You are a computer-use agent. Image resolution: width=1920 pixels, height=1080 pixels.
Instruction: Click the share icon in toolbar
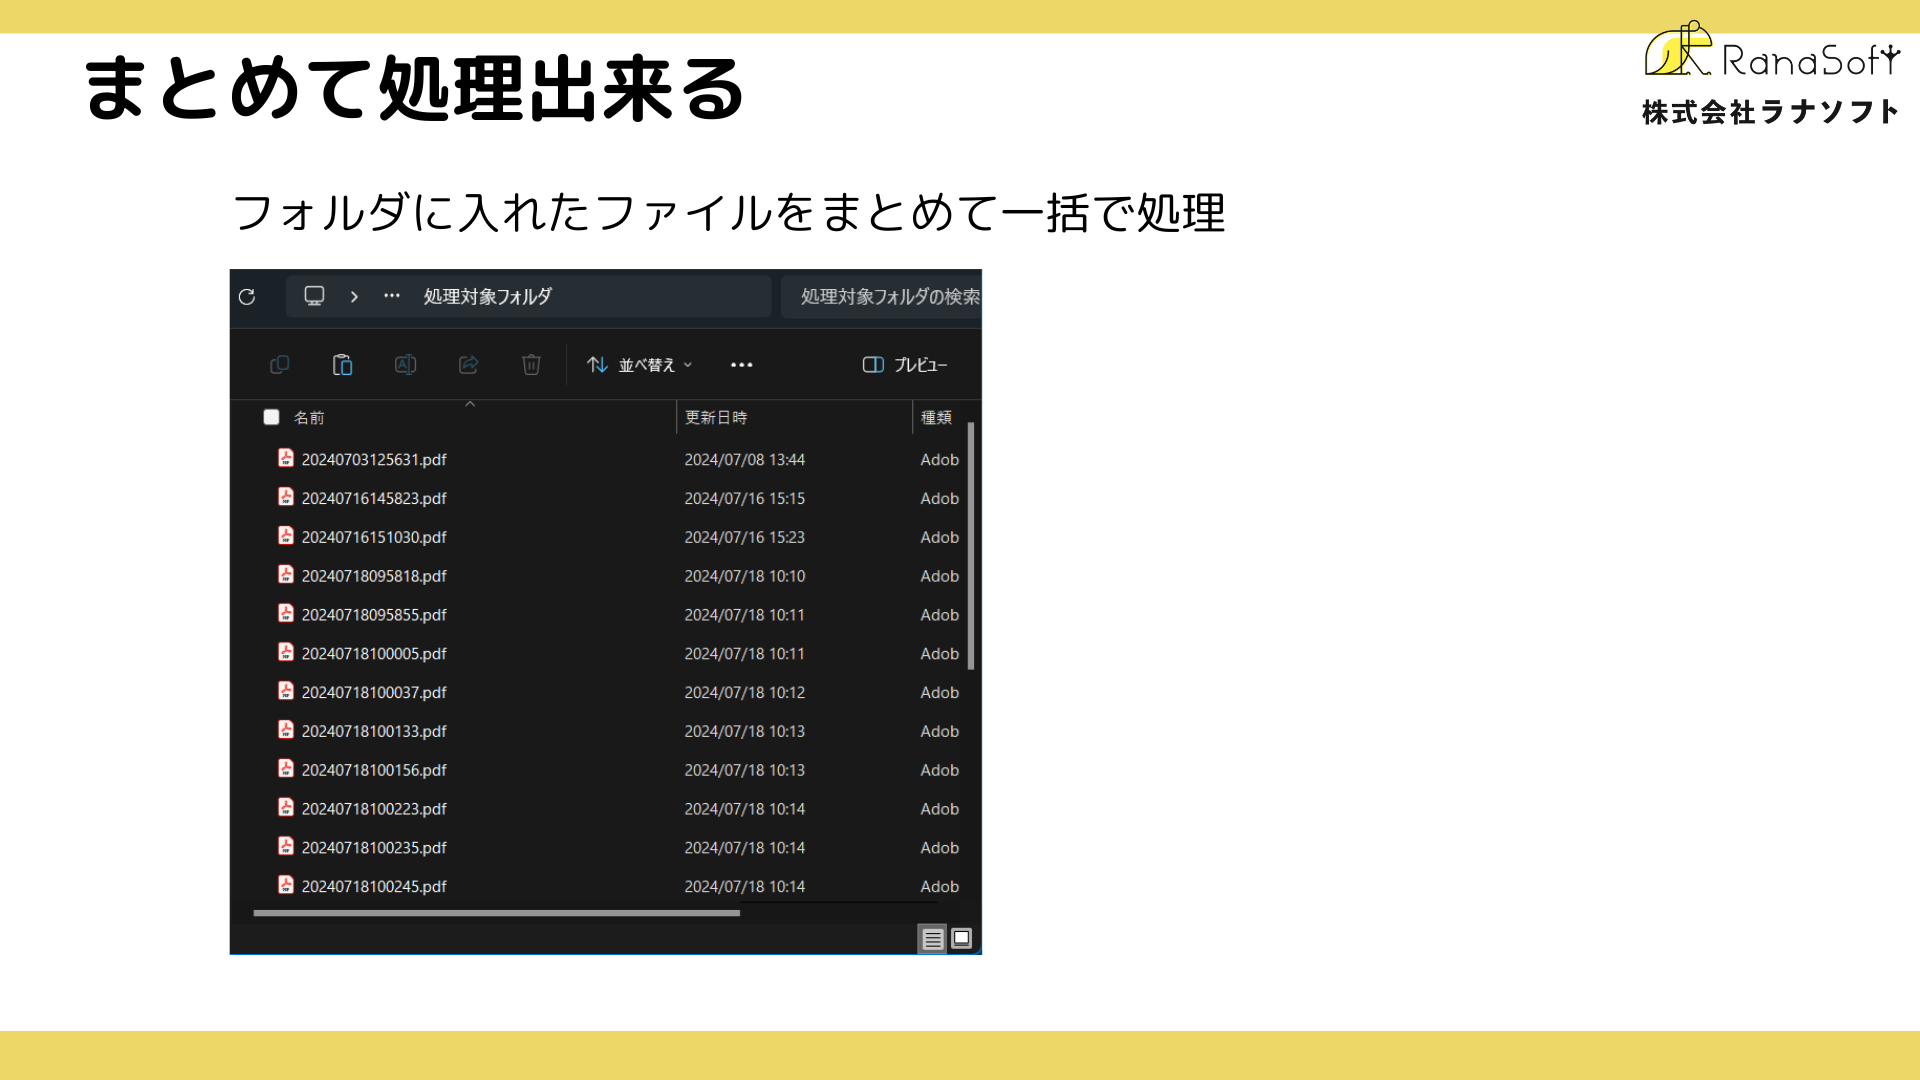pyautogui.click(x=468, y=365)
